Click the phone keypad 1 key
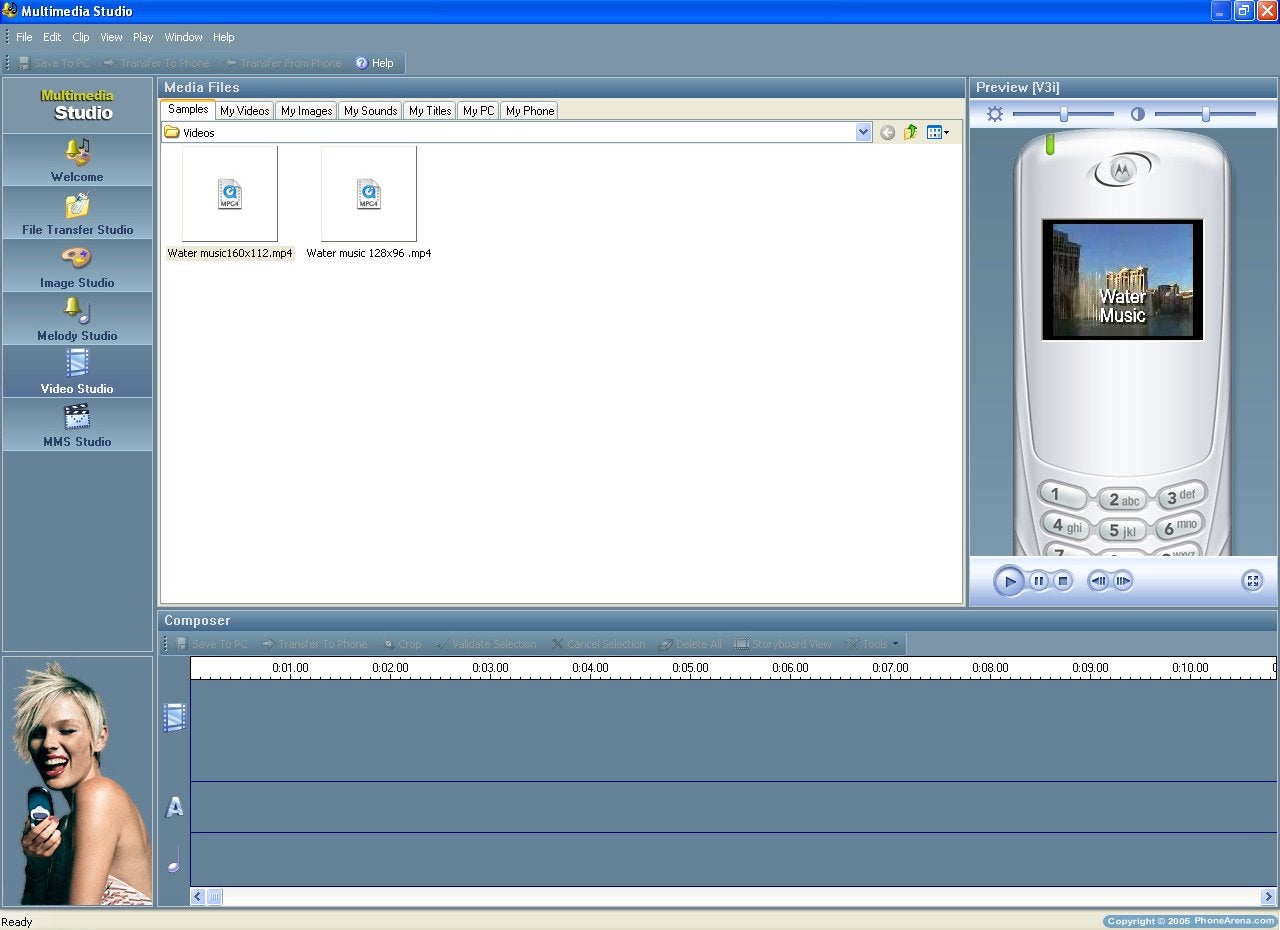 tap(1062, 494)
